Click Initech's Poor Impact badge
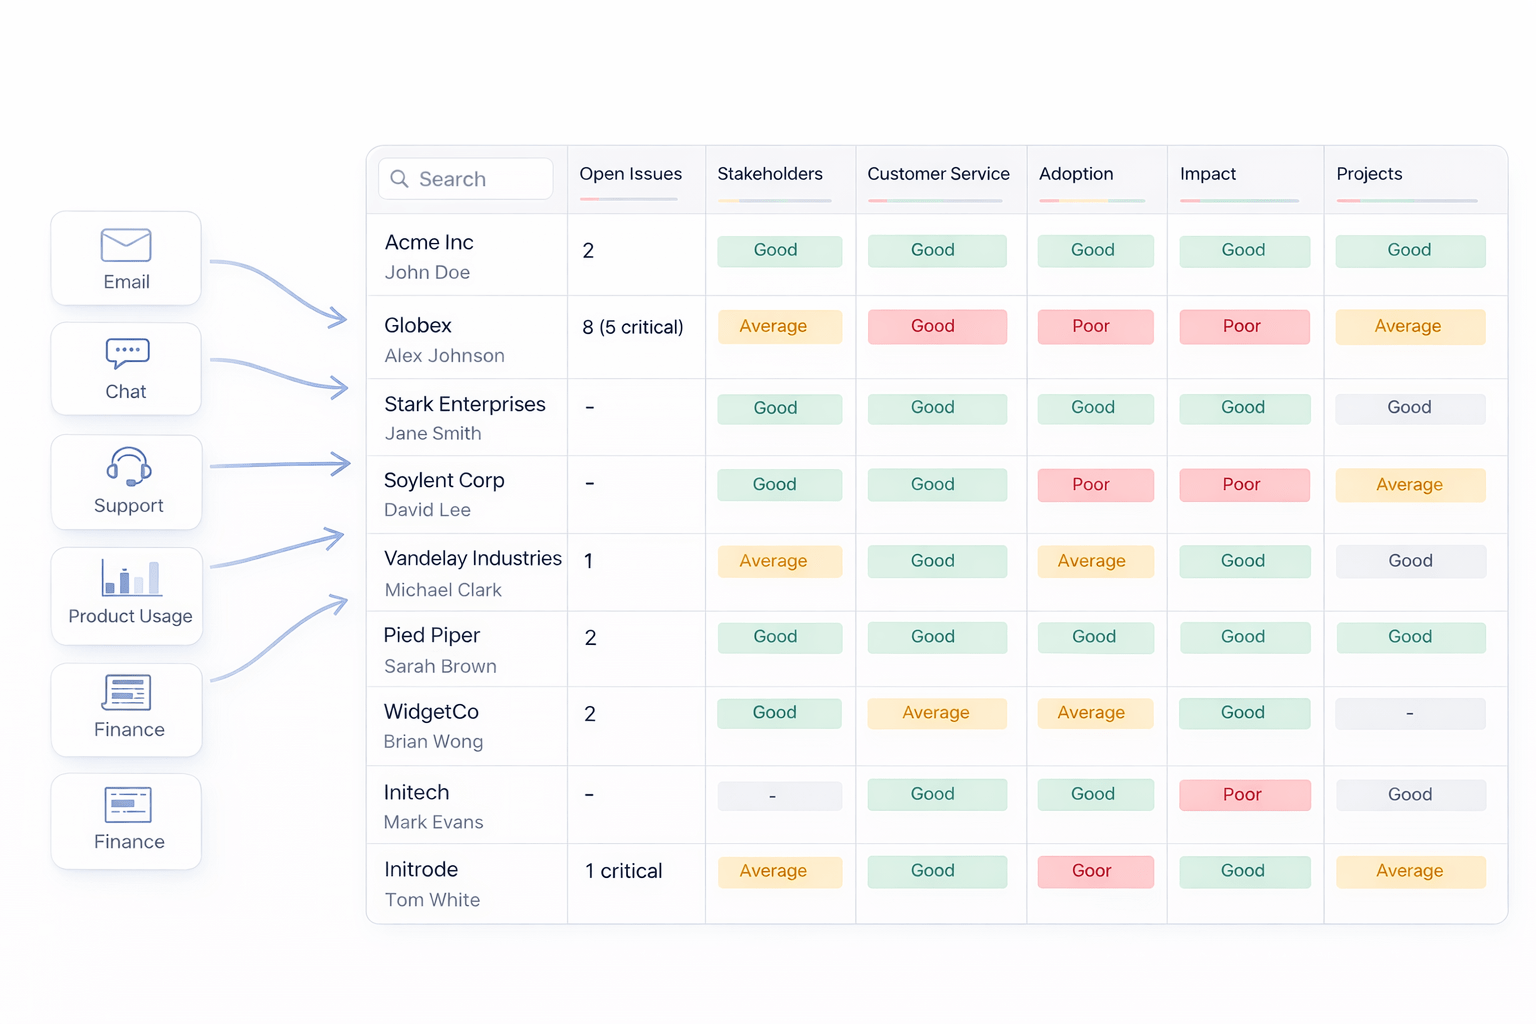The height and width of the screenshot is (1024, 1536). (1243, 795)
